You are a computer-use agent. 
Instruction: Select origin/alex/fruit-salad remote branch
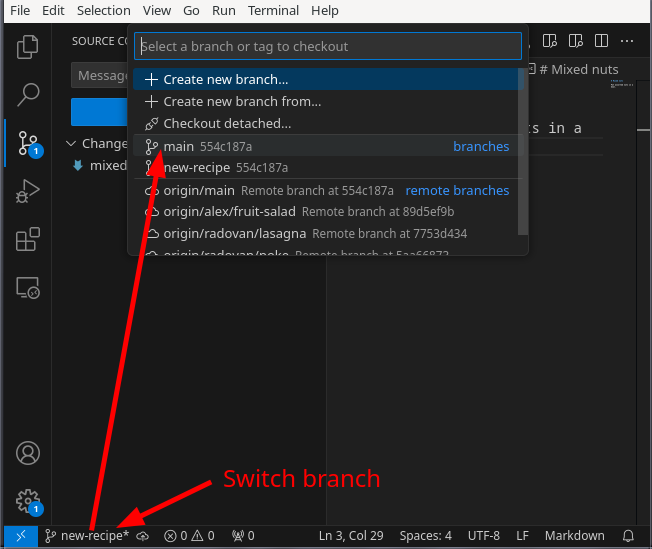coord(328,212)
